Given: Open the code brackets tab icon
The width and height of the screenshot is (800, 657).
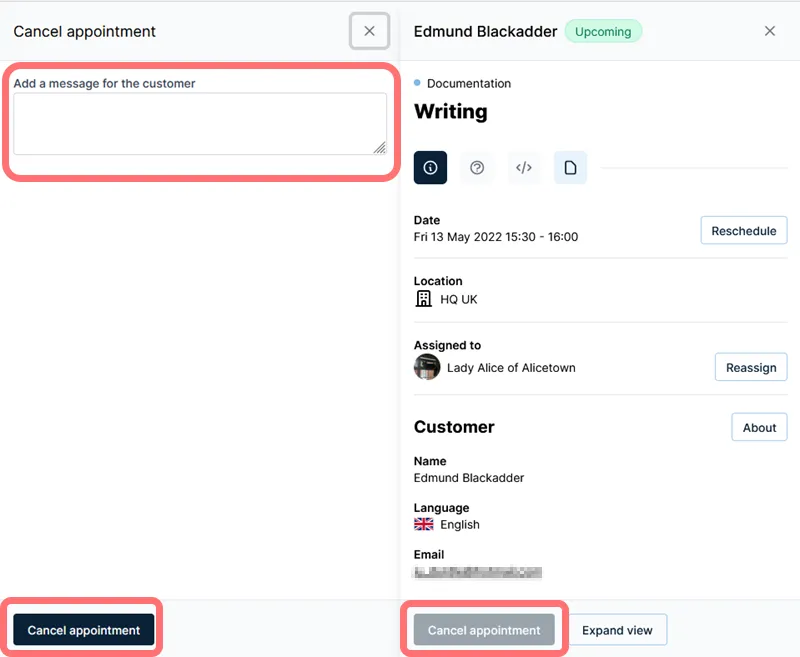Looking at the screenshot, I should coord(524,167).
